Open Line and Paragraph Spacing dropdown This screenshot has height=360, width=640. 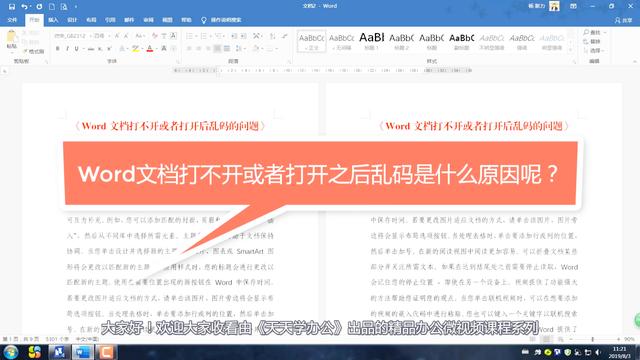[x=240, y=49]
